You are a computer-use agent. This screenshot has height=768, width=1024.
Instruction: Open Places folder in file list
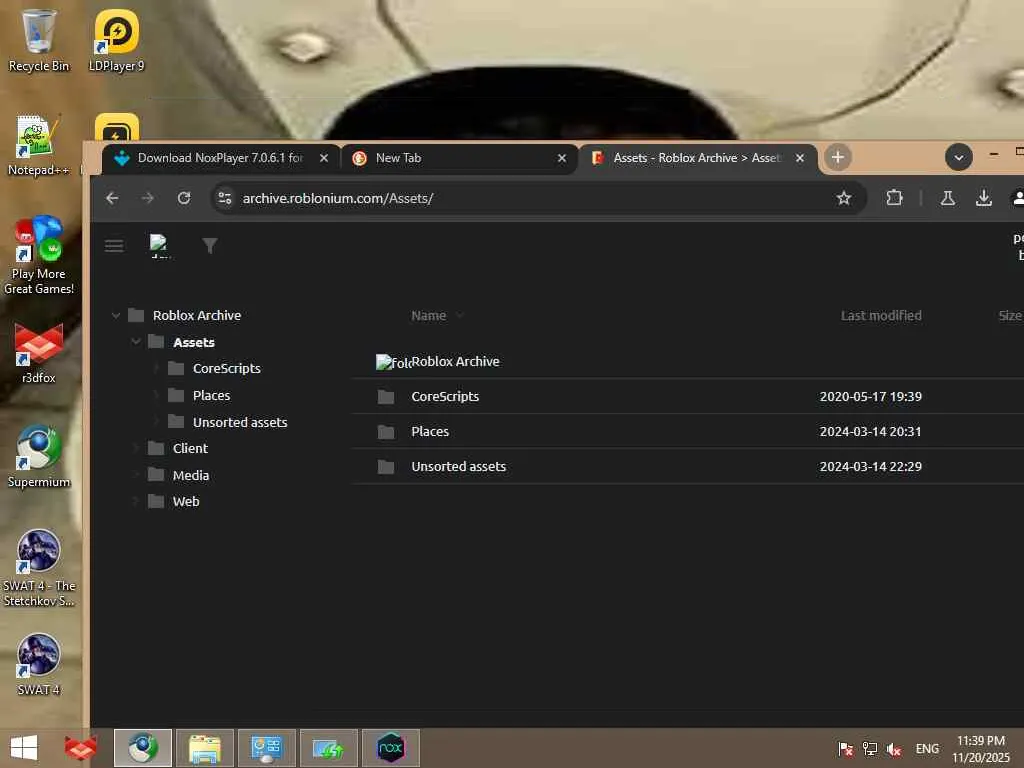pyautogui.click(x=430, y=432)
